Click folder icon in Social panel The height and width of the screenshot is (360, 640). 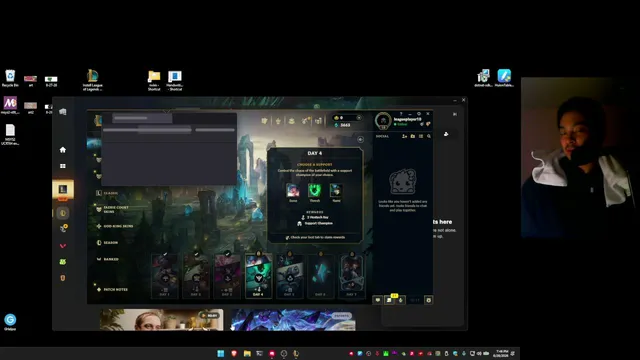coord(413,136)
